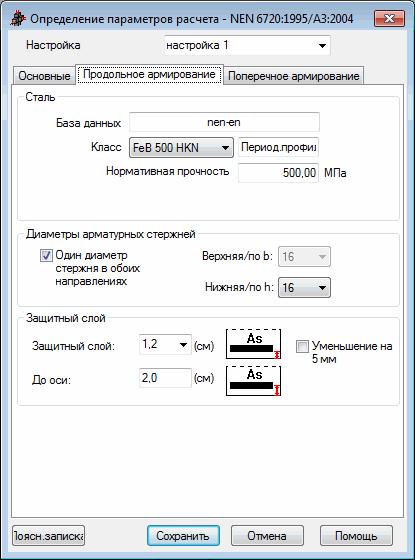Open the Нижняя/по h diameter dropdown

304,288
